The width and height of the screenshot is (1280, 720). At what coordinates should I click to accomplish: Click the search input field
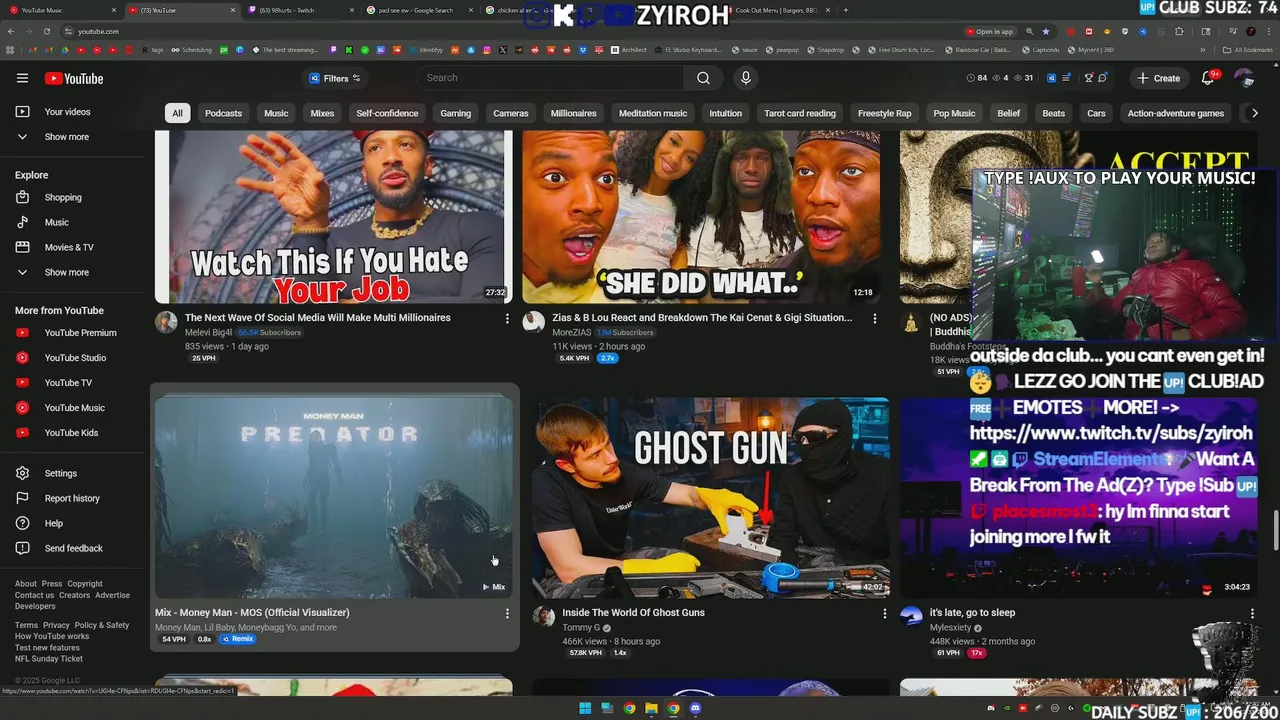pos(550,78)
